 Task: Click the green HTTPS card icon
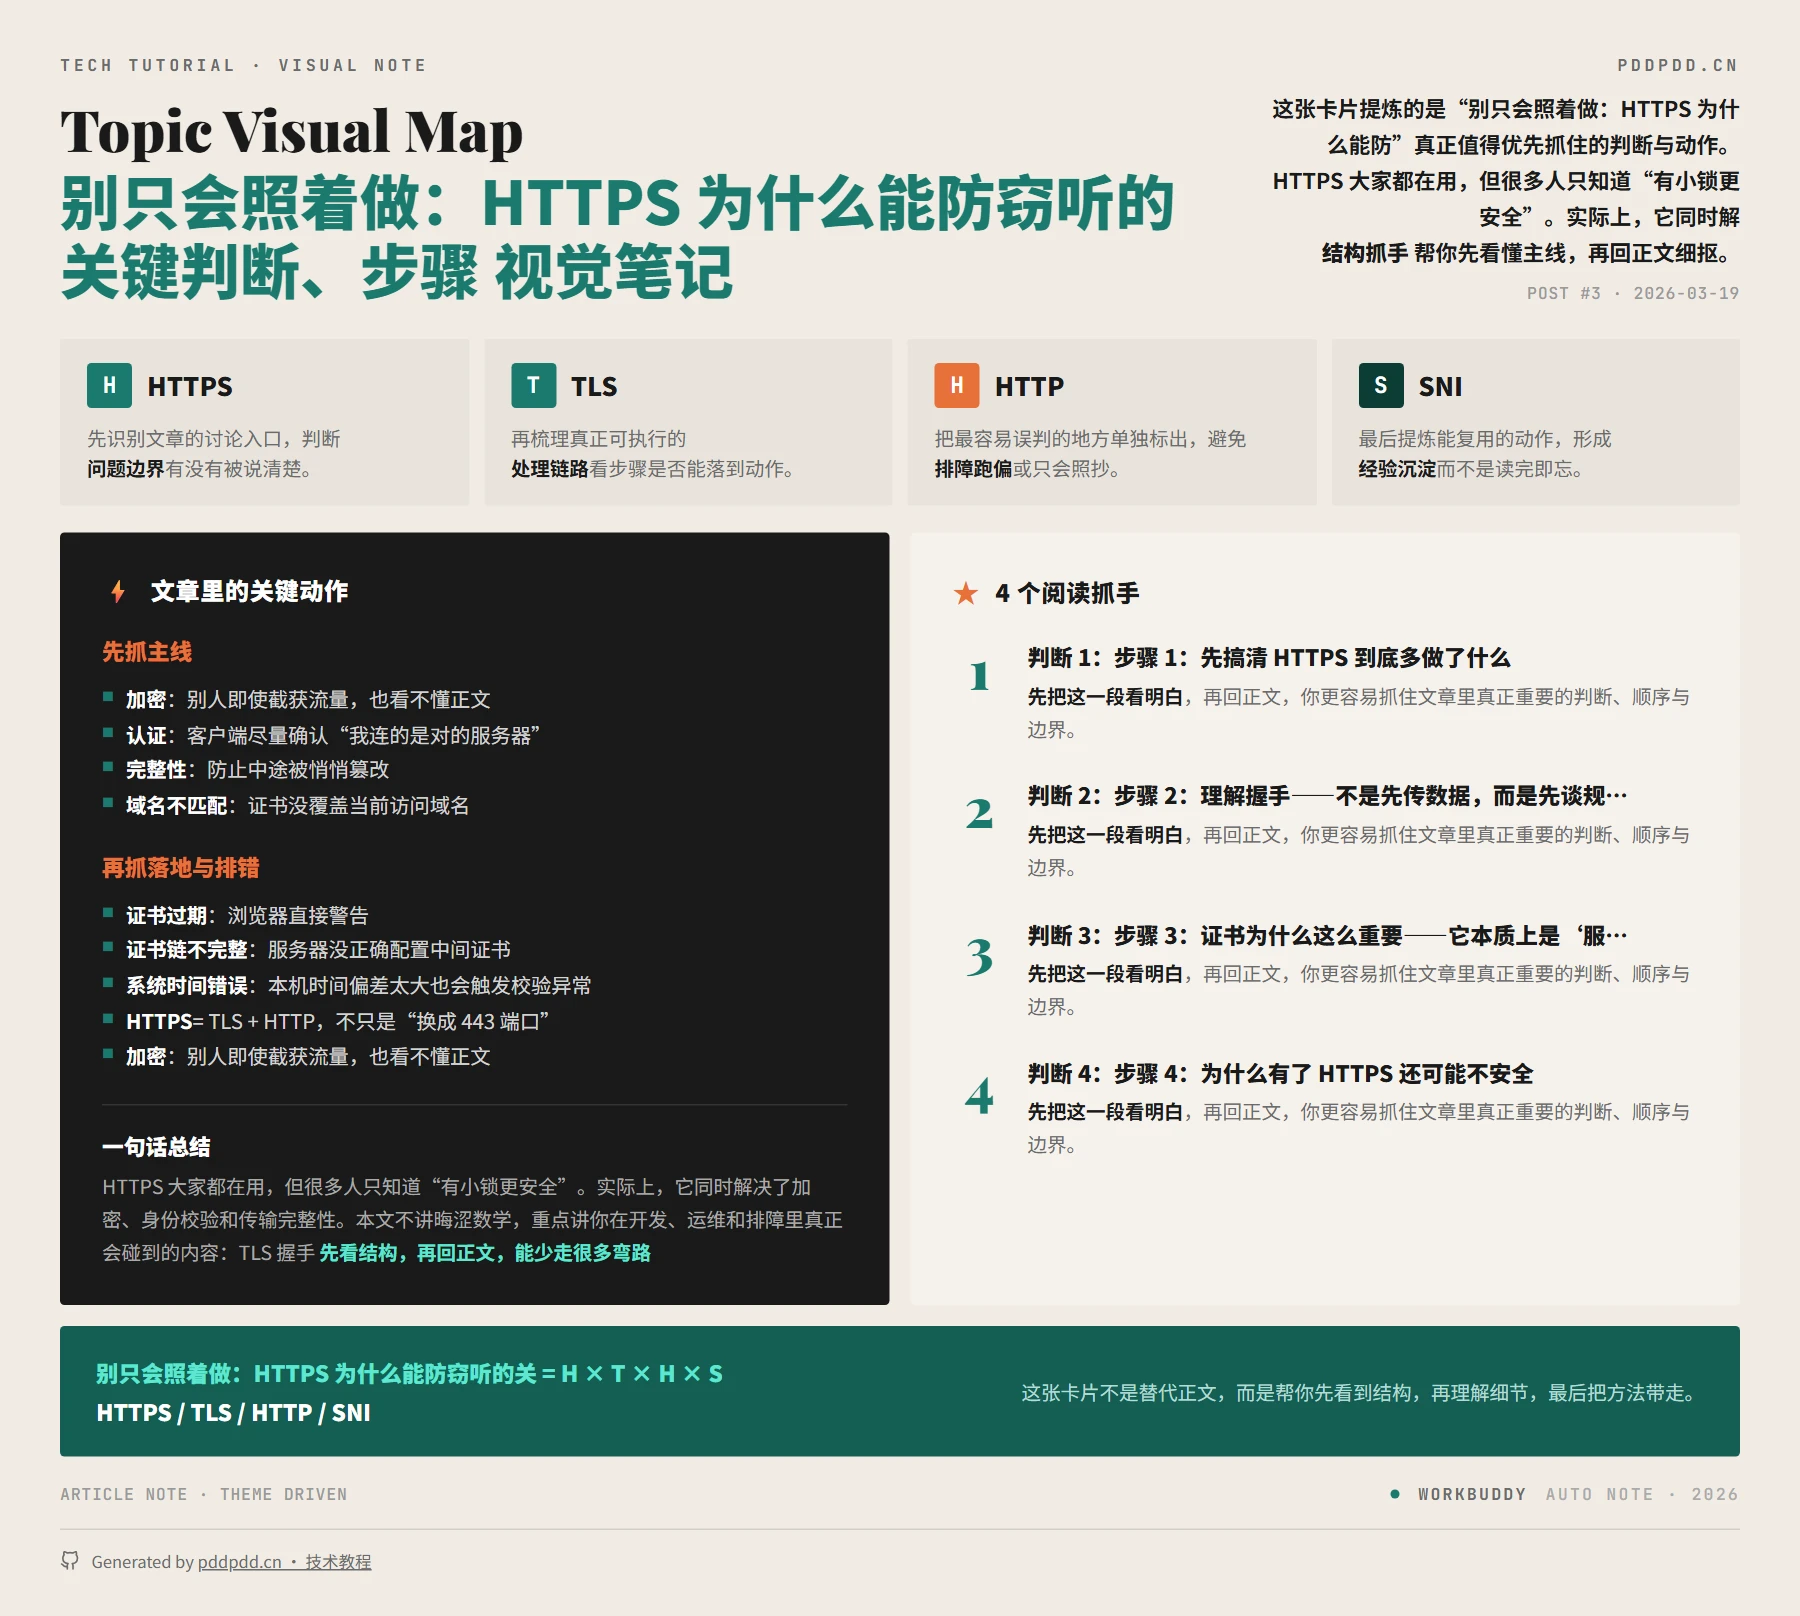point(109,386)
